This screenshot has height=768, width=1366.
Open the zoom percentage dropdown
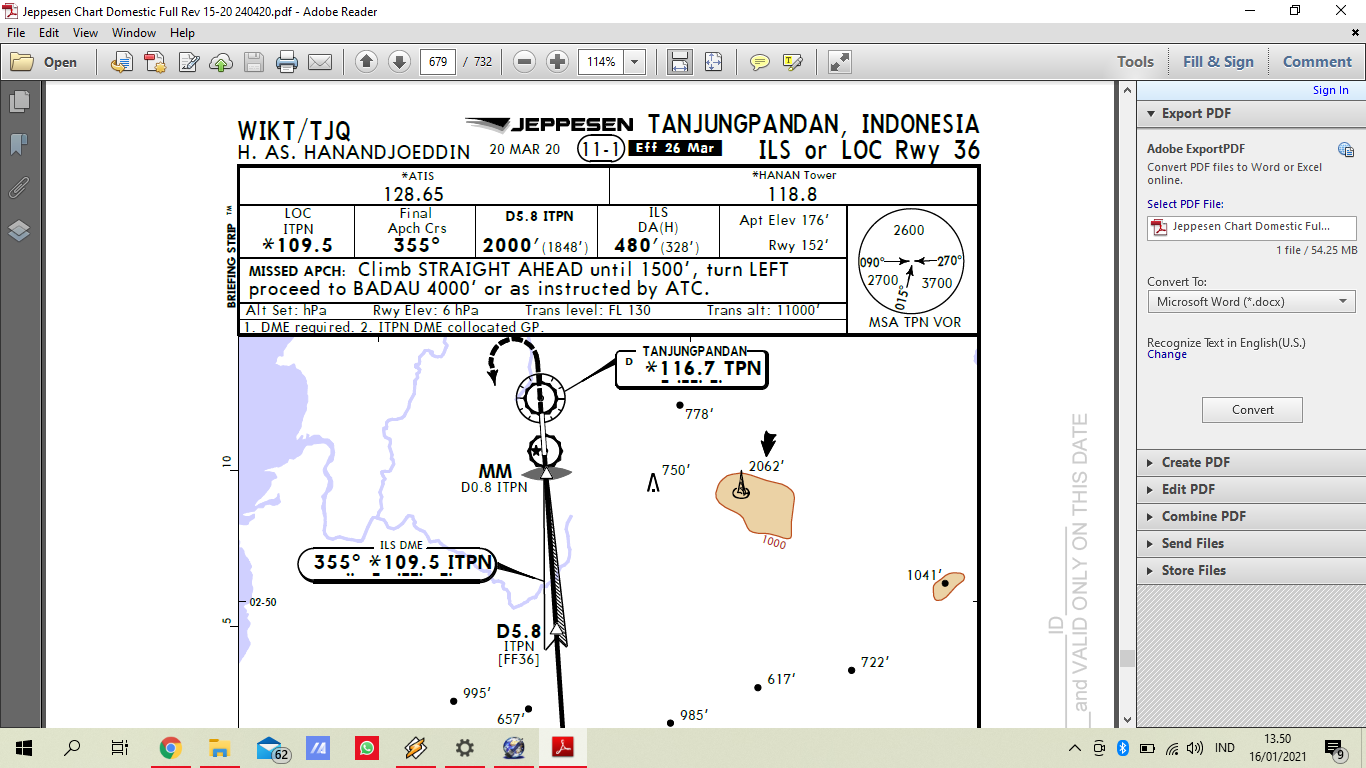pyautogui.click(x=634, y=61)
